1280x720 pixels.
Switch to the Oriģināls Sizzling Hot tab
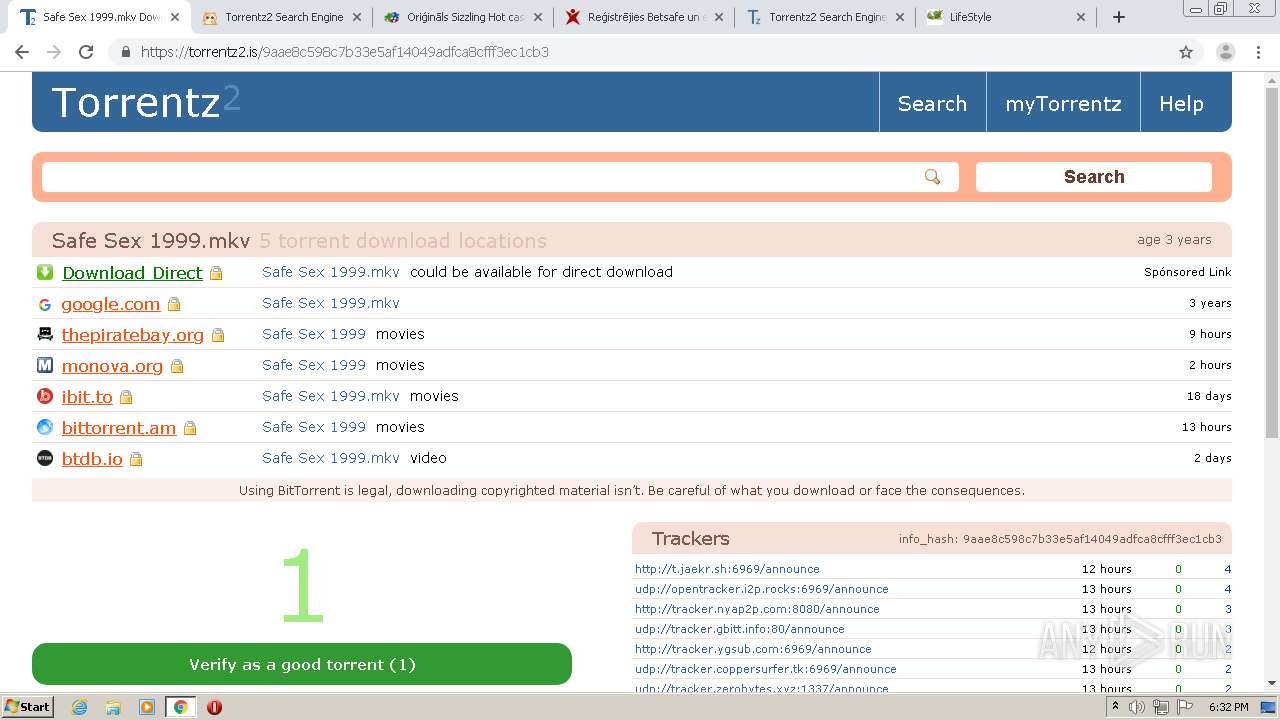click(464, 17)
